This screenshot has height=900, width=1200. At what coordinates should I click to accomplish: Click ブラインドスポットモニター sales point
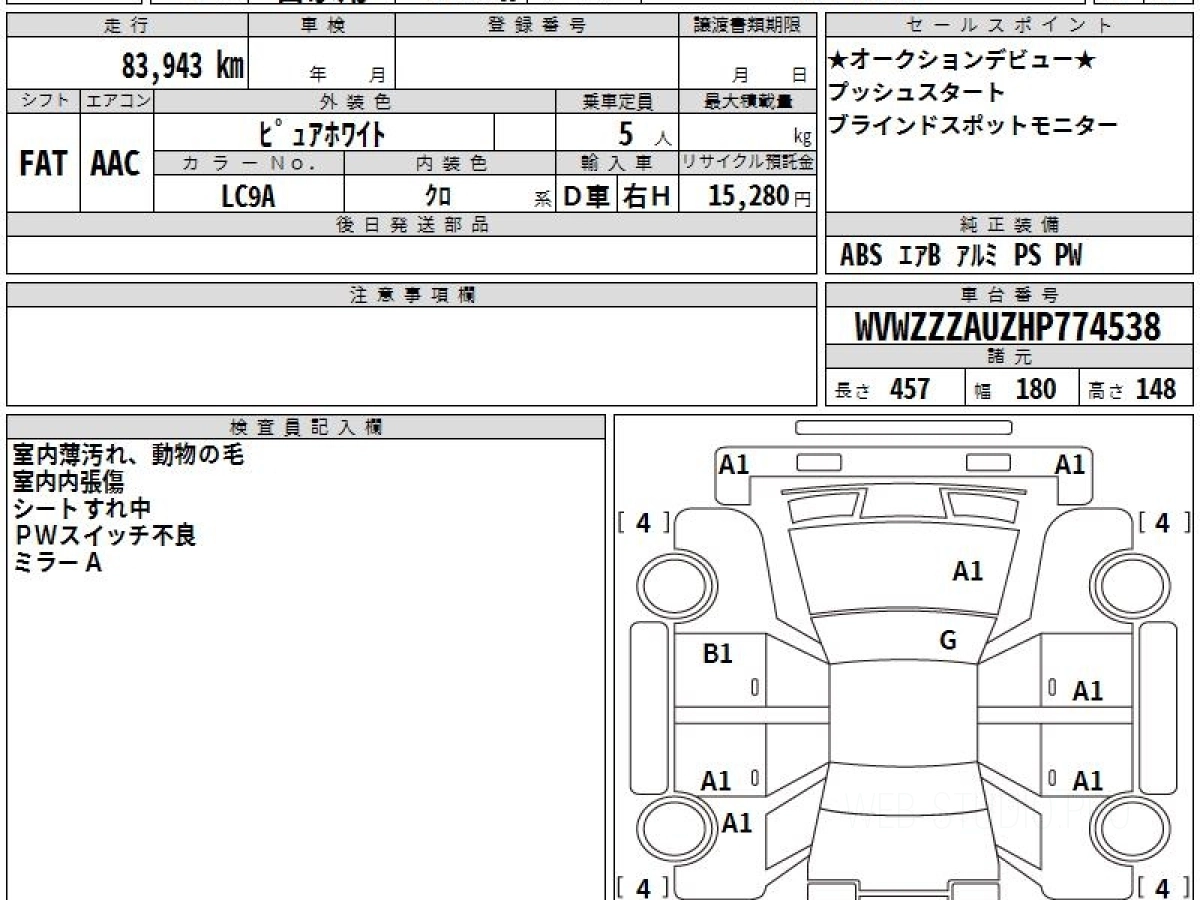tap(973, 126)
